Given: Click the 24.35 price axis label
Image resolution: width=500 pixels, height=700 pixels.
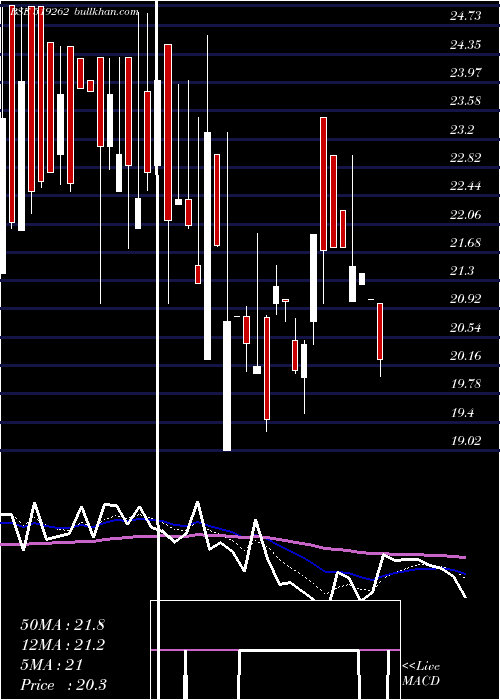Looking at the screenshot, I should (466, 45).
